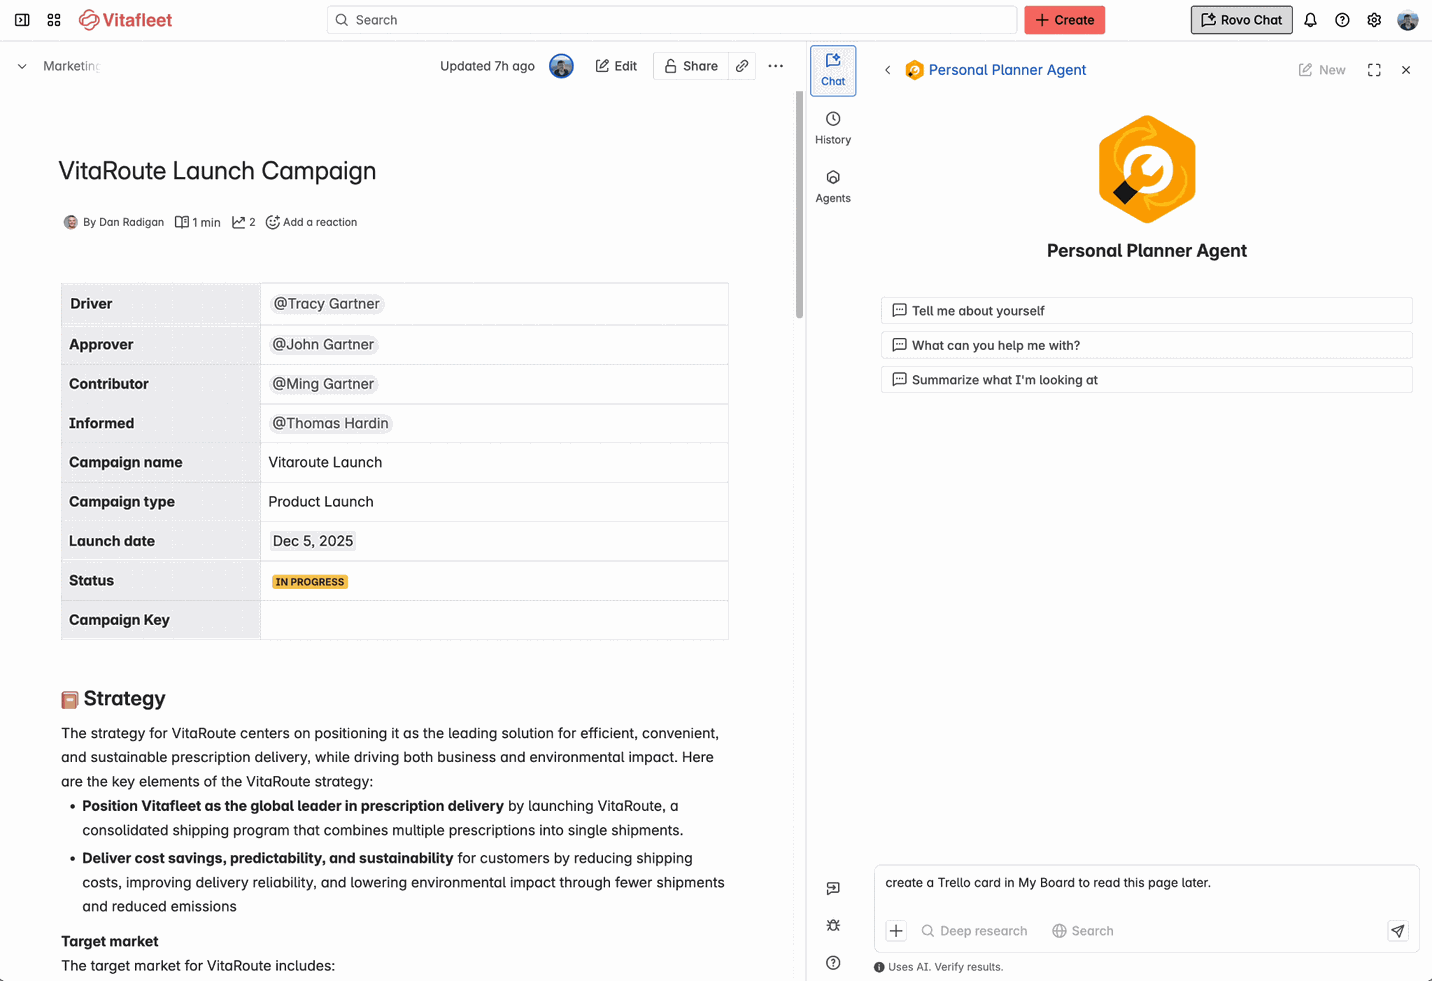The width and height of the screenshot is (1432, 981).
Task: Select 'Tell me about yourself' suggestion
Action: point(1146,311)
